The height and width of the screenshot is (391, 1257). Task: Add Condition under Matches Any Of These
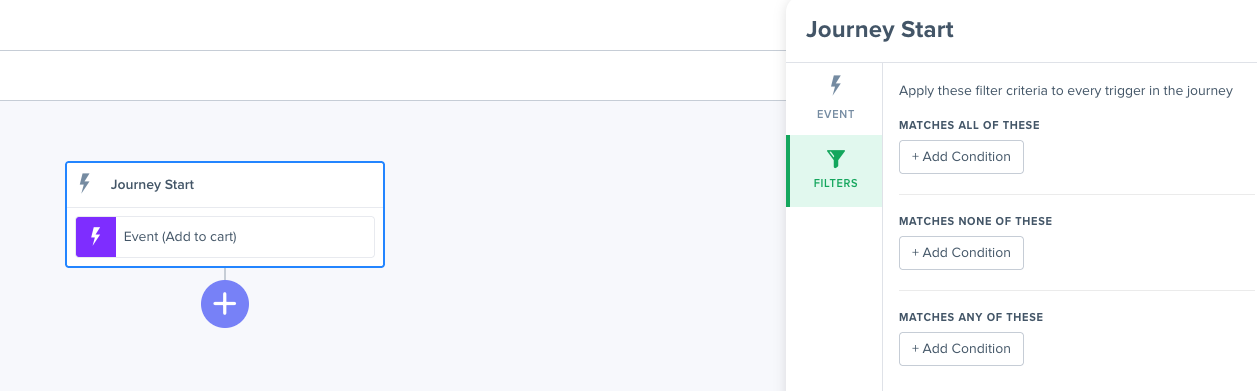(x=961, y=349)
